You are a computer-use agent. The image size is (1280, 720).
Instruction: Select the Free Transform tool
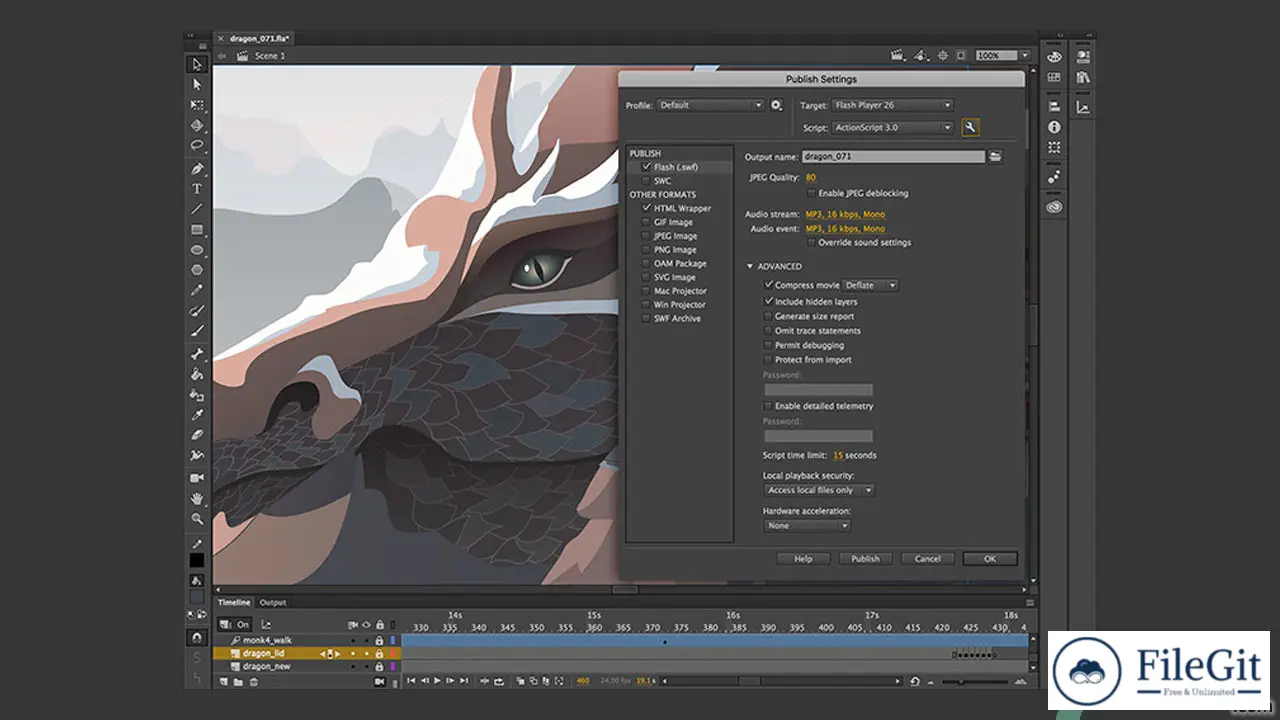197,105
